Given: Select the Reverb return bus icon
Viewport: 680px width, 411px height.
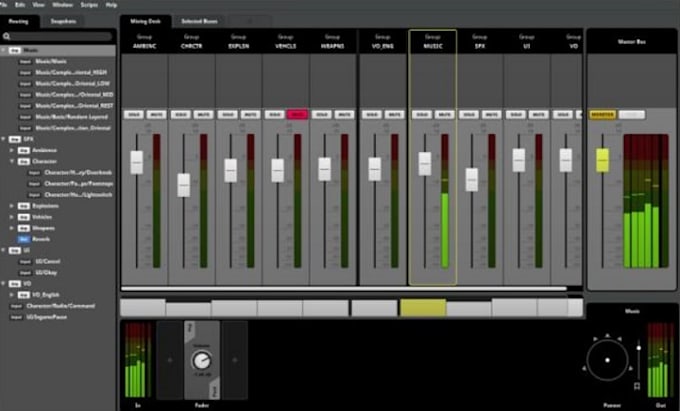Looking at the screenshot, I should pyautogui.click(x=23, y=239).
